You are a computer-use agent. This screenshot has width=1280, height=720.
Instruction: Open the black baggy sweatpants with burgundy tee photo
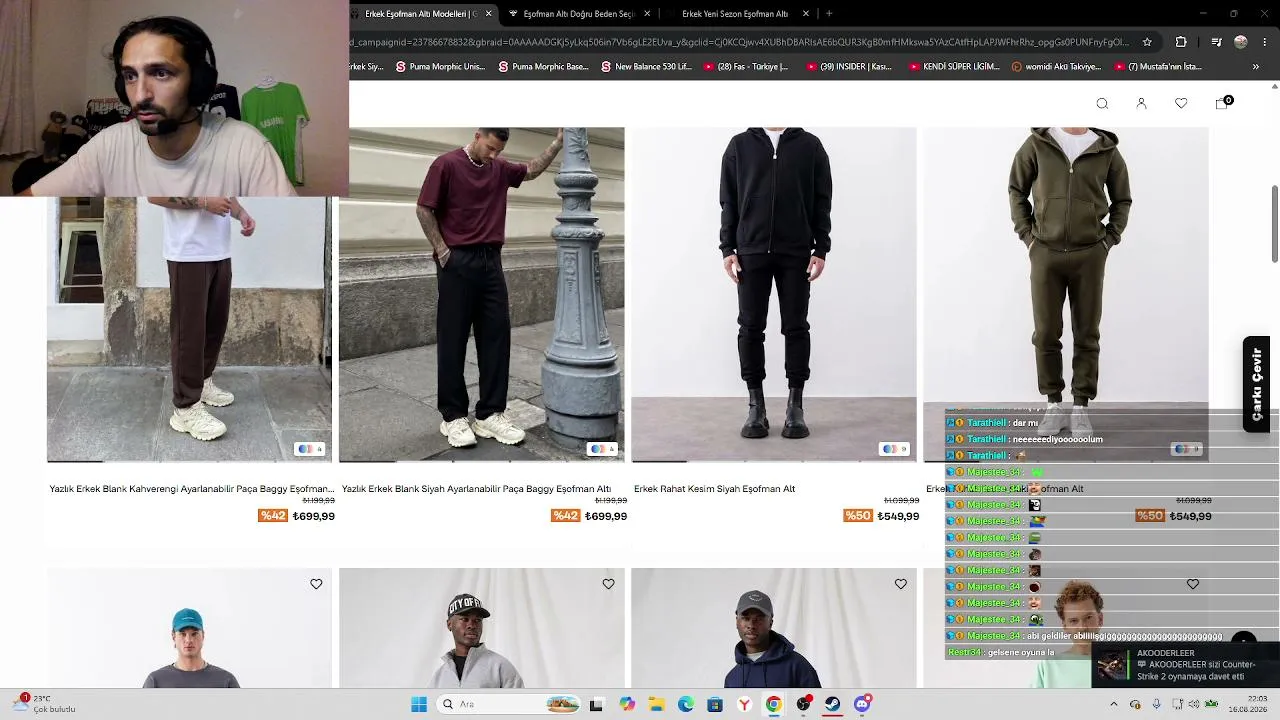[481, 294]
